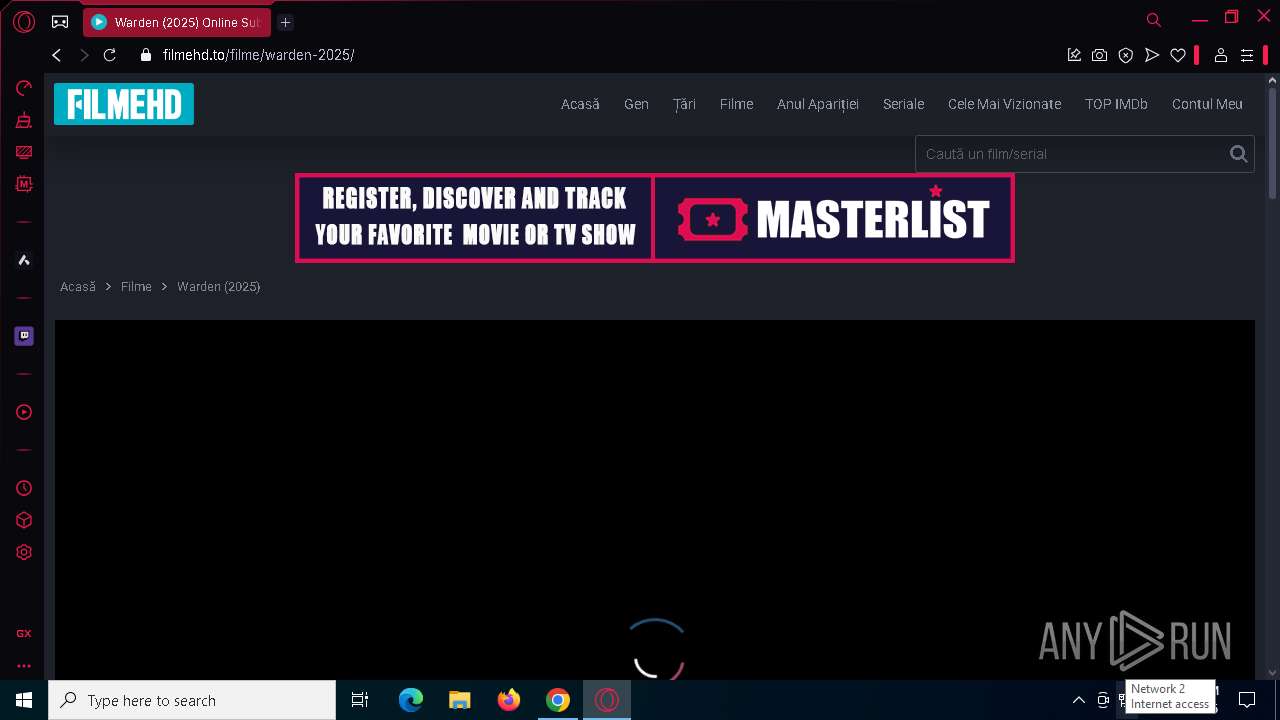1280x720 pixels.
Task: Open the M chip icon in sidebar
Action: click(24, 184)
